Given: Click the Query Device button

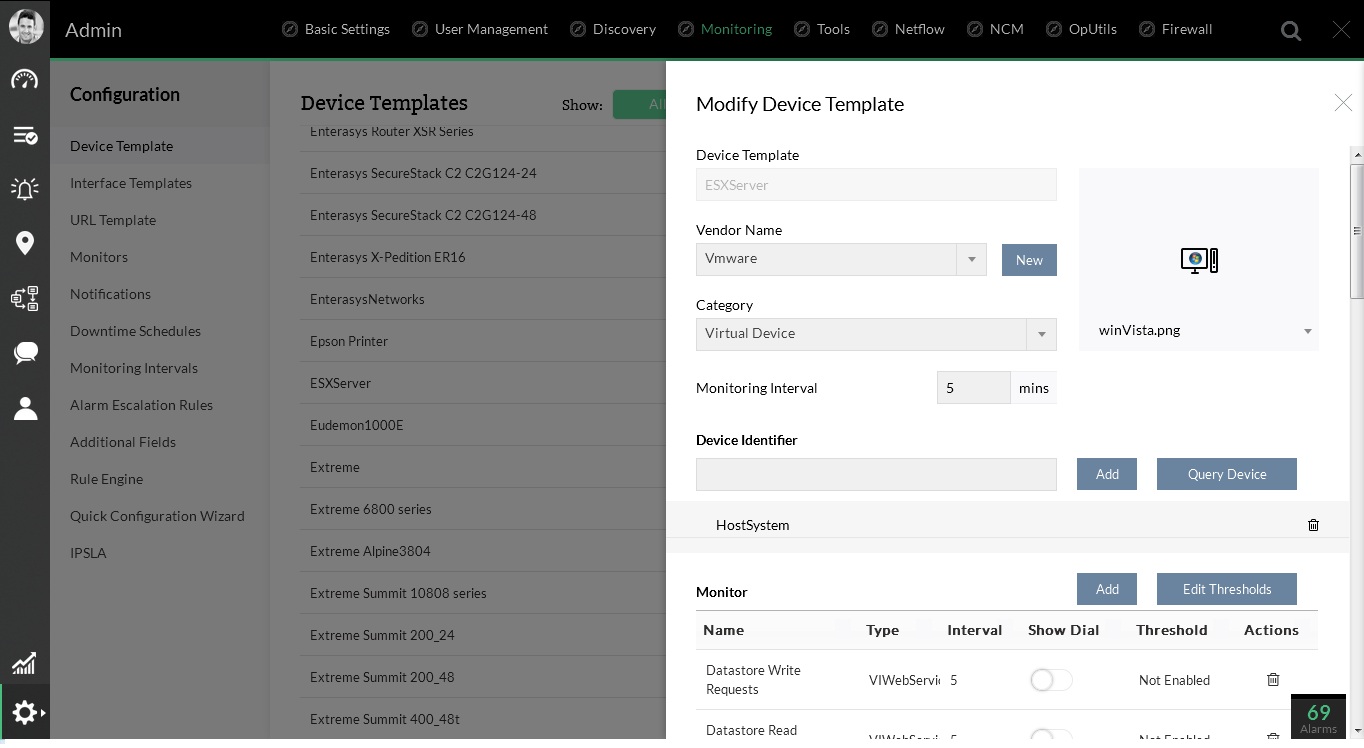Looking at the screenshot, I should point(1226,474).
